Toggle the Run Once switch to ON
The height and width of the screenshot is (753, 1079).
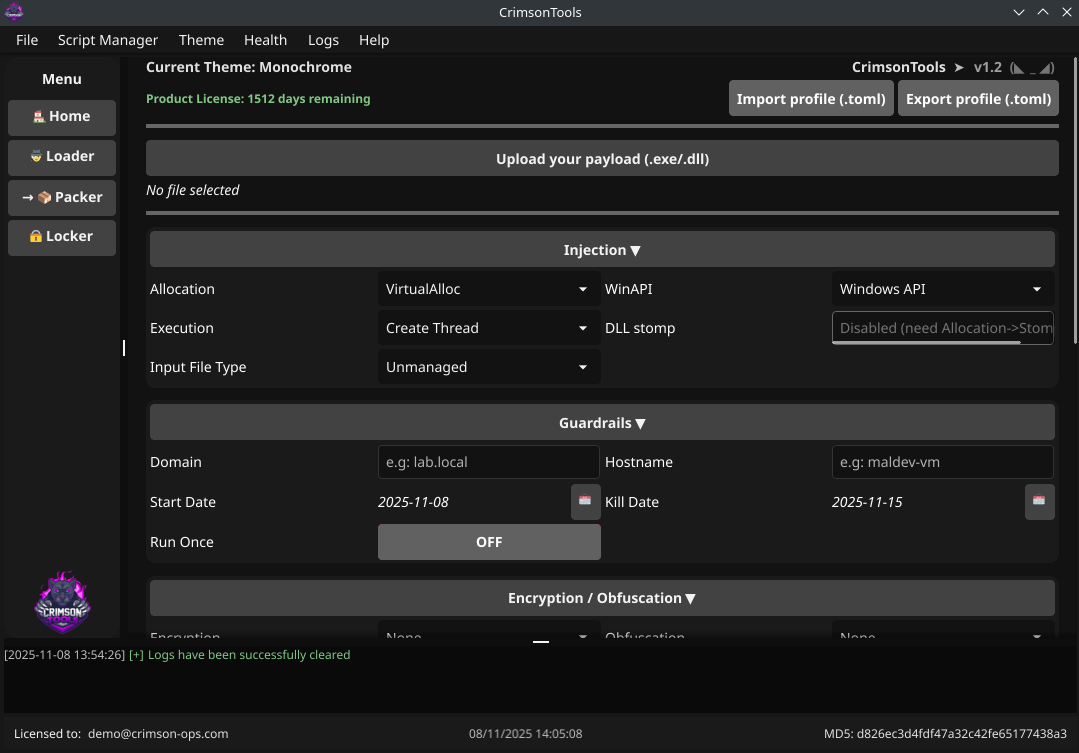point(489,541)
